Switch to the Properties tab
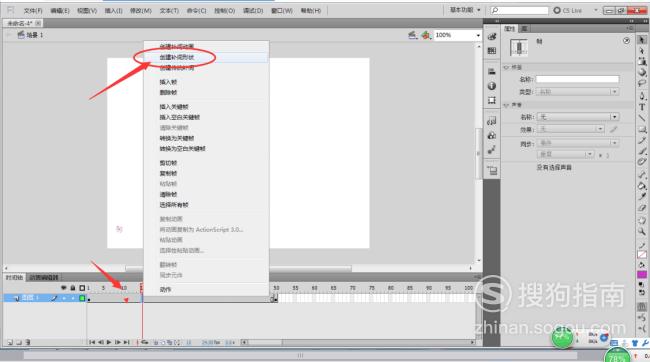 [509, 29]
